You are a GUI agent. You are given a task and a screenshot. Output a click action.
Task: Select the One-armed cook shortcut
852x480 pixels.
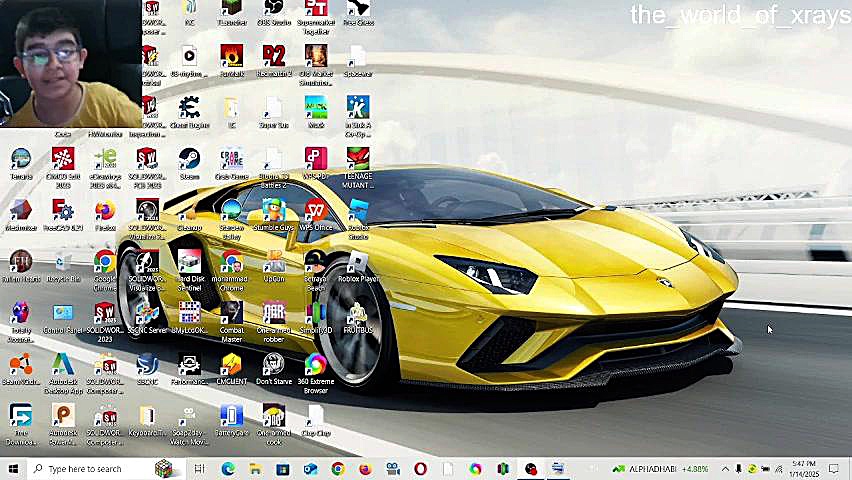pyautogui.click(x=273, y=425)
